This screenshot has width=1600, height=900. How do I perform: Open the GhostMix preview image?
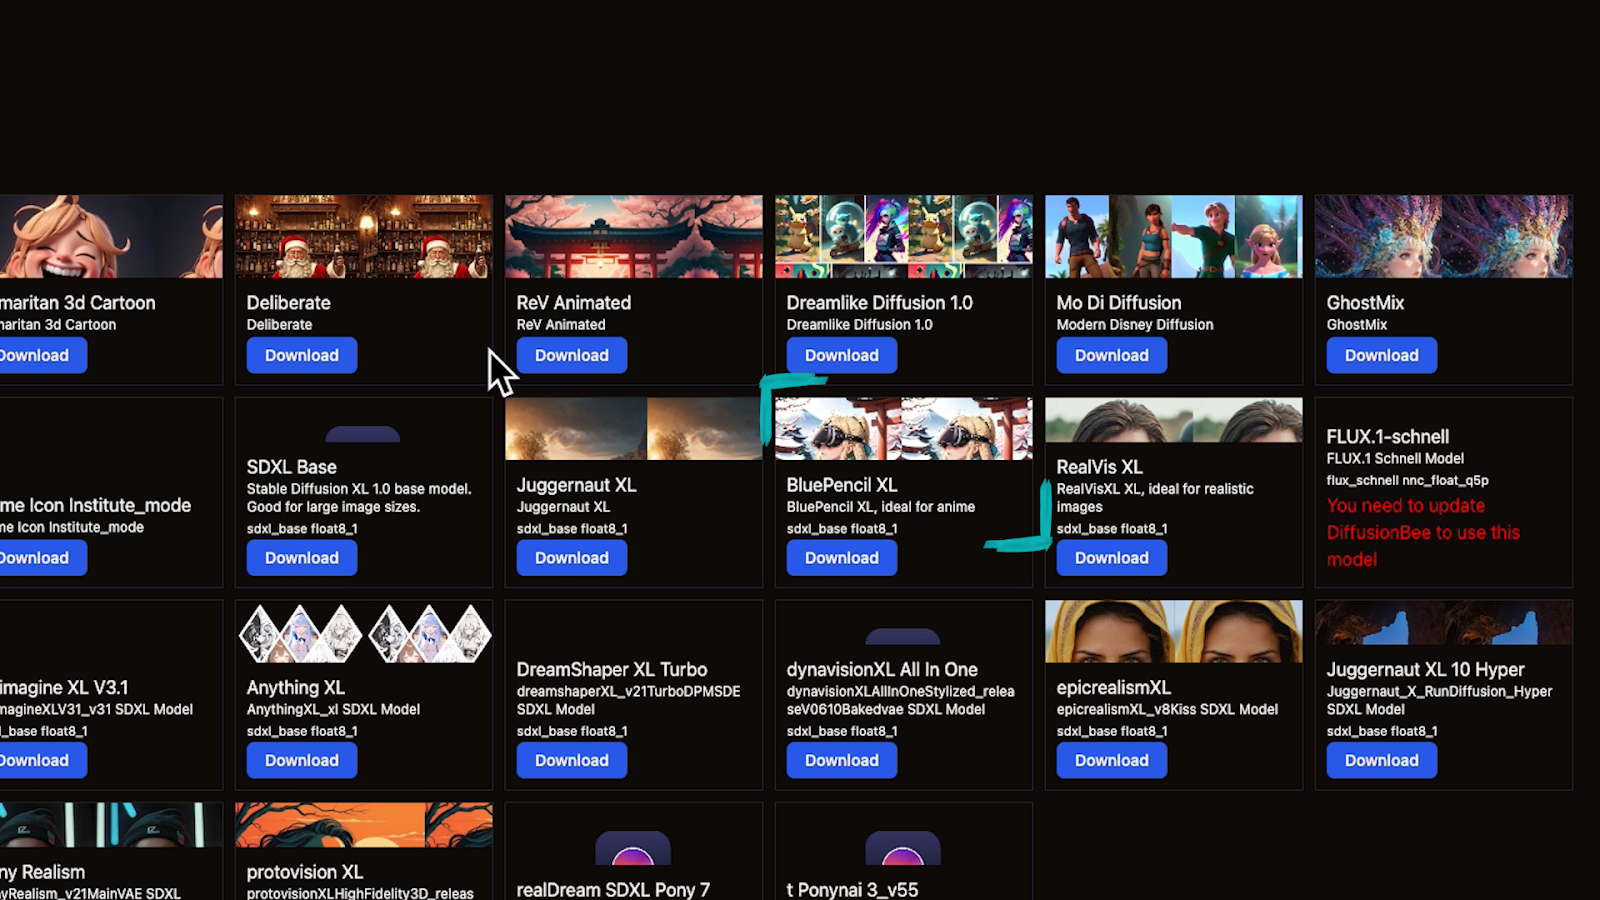pyautogui.click(x=1444, y=236)
